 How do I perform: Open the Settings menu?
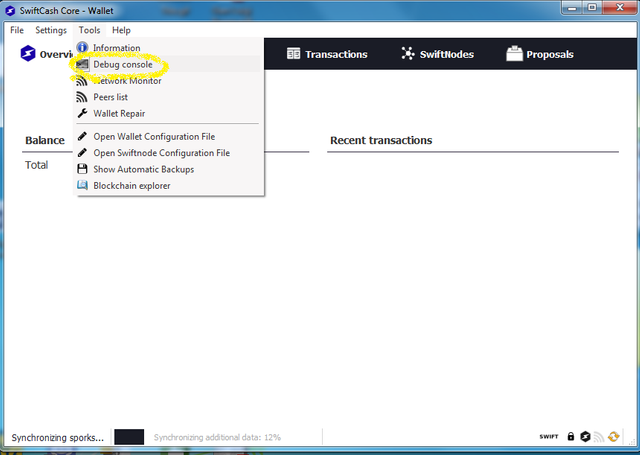coord(51,30)
